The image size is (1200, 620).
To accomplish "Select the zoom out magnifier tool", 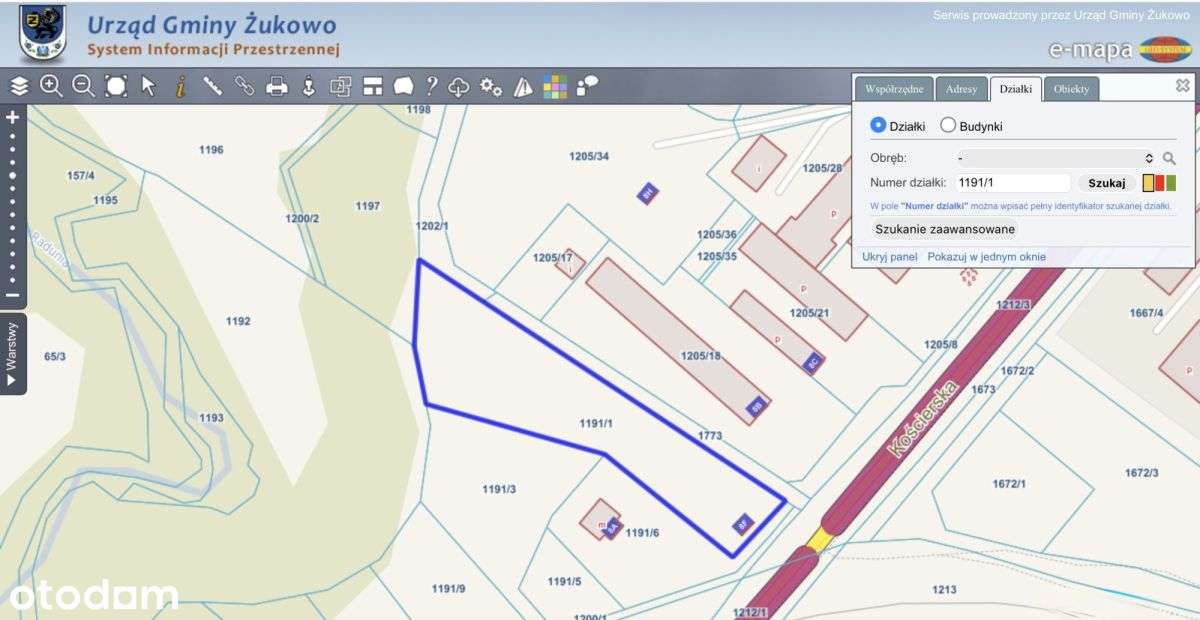I will pos(84,86).
